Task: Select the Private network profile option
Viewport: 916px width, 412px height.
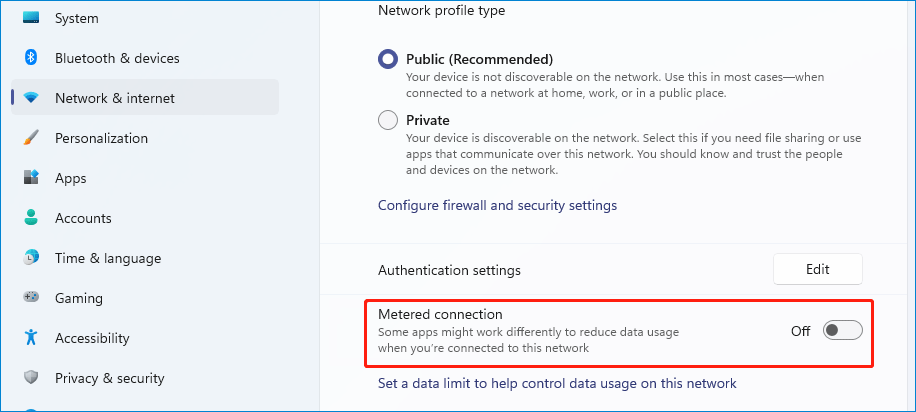Action: (x=388, y=120)
